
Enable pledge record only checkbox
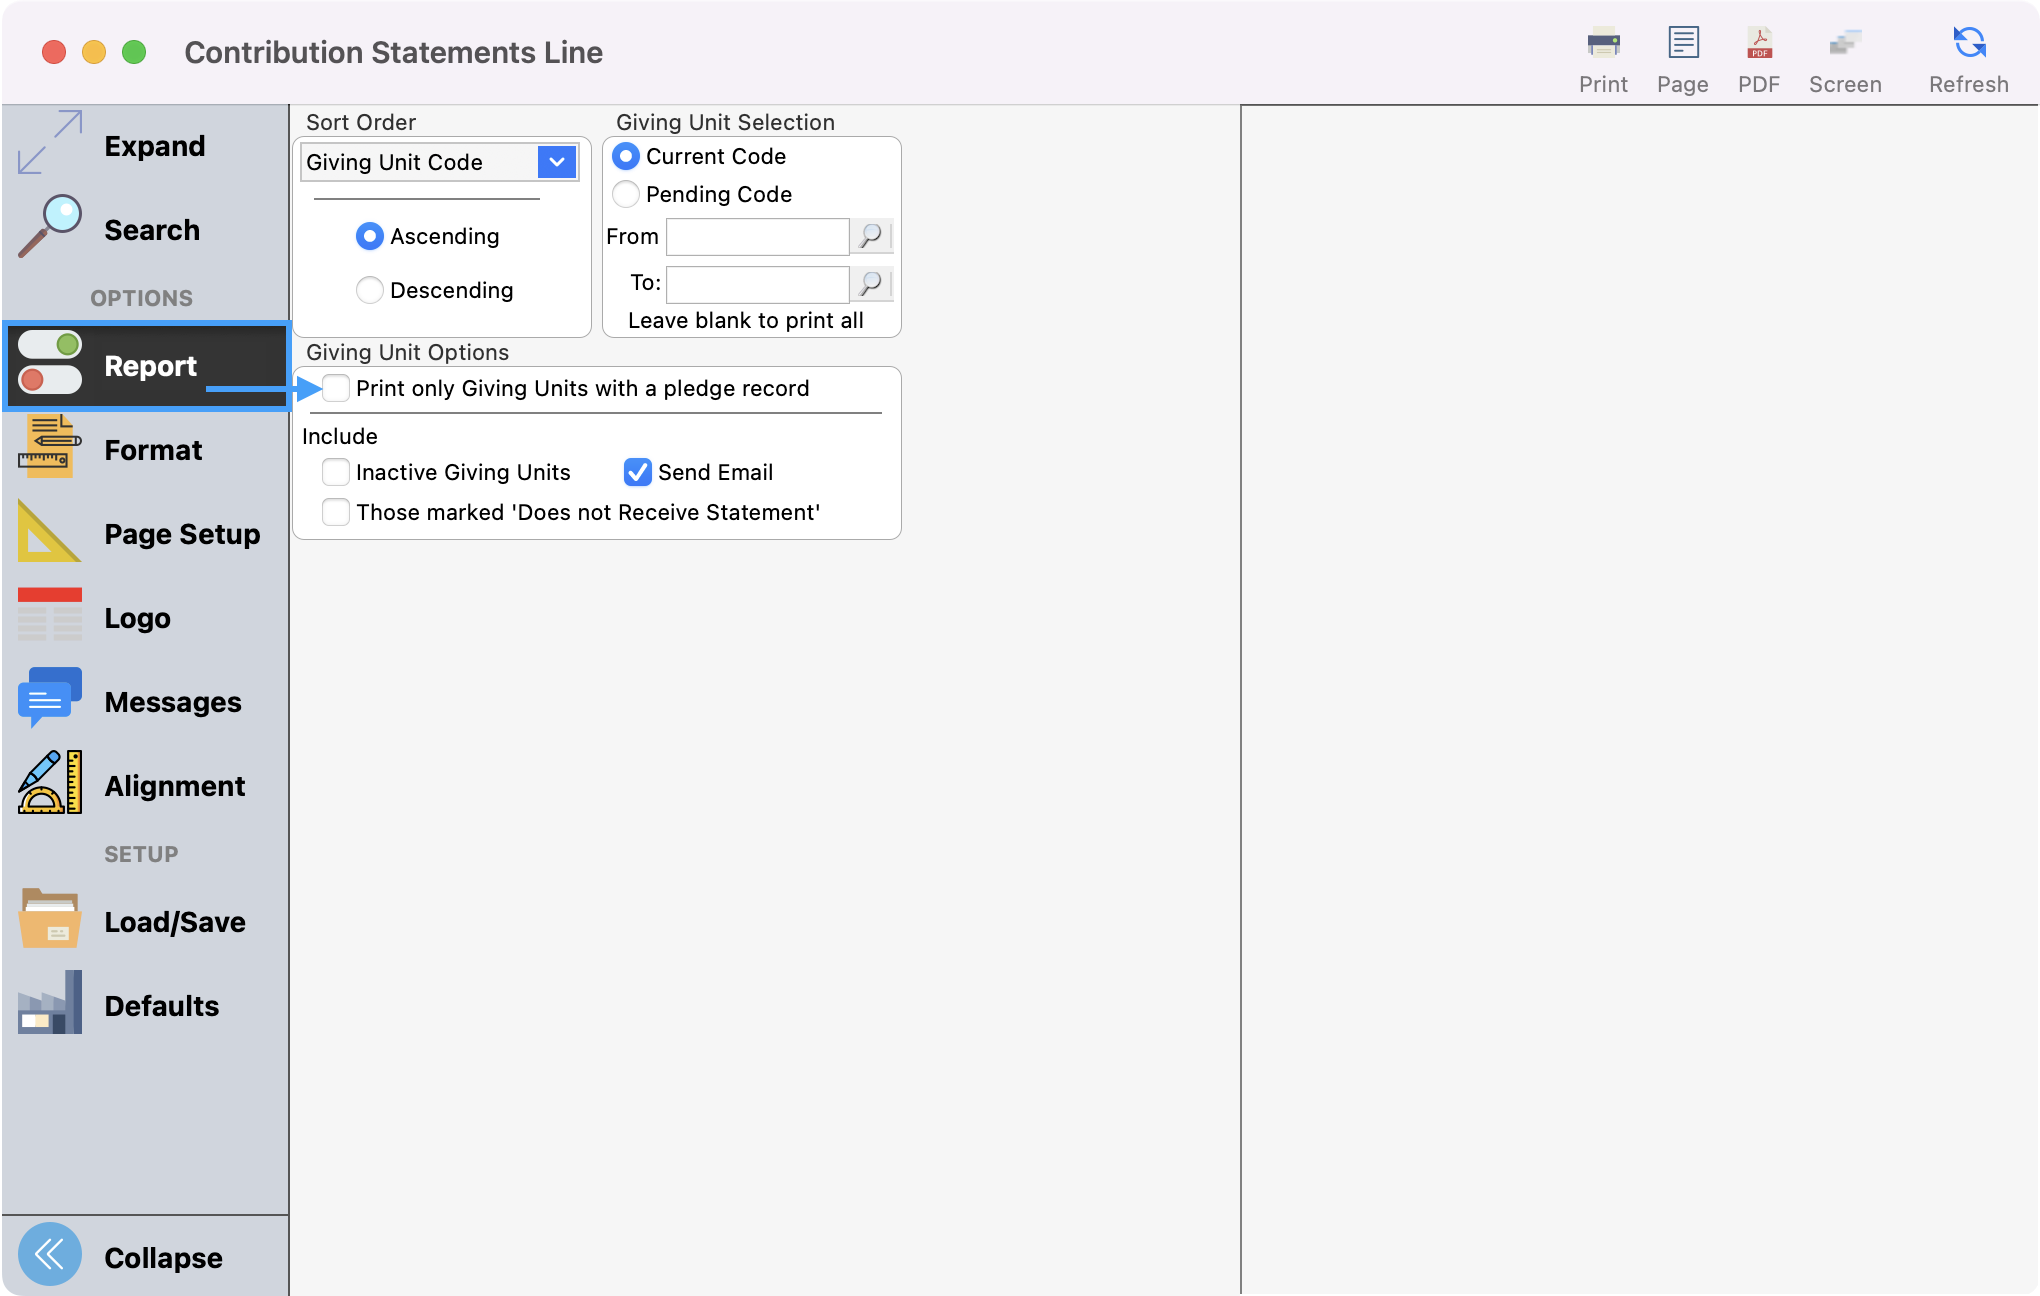(x=337, y=388)
